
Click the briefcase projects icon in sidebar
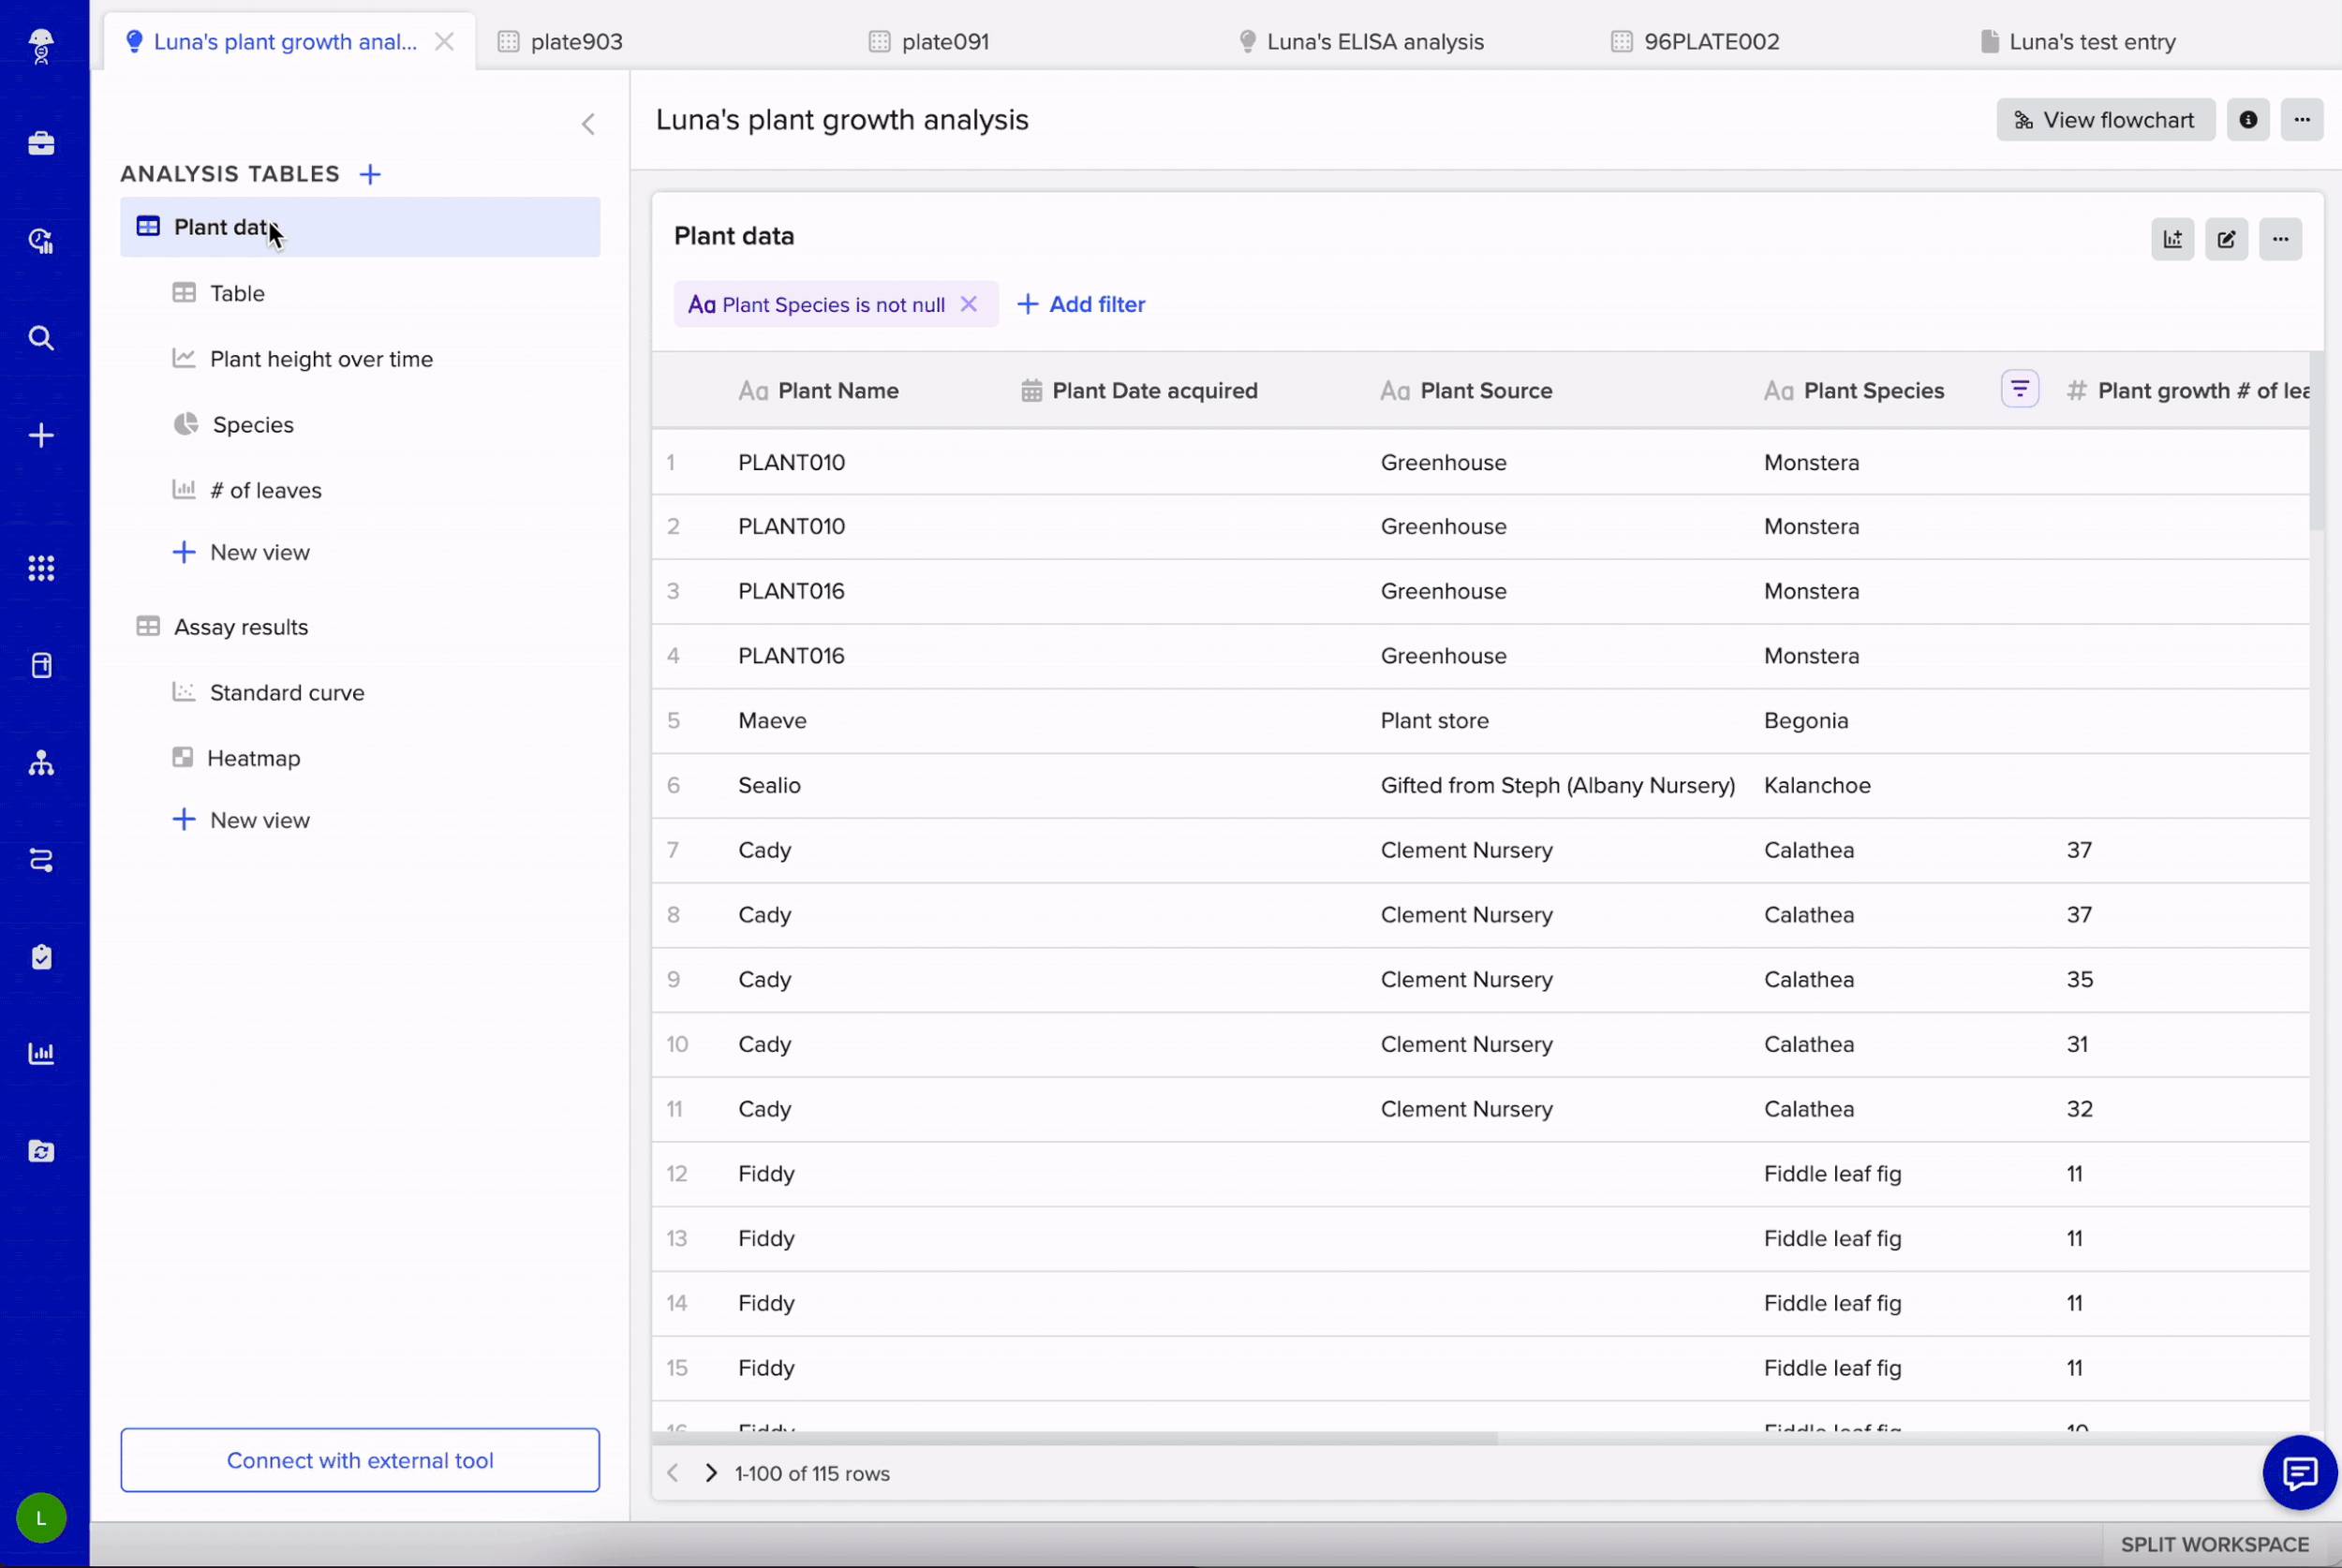pyautogui.click(x=41, y=143)
